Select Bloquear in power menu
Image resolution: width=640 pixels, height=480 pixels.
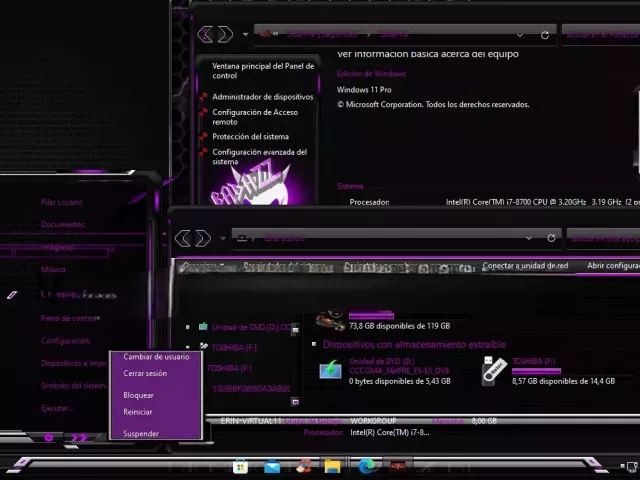point(138,395)
